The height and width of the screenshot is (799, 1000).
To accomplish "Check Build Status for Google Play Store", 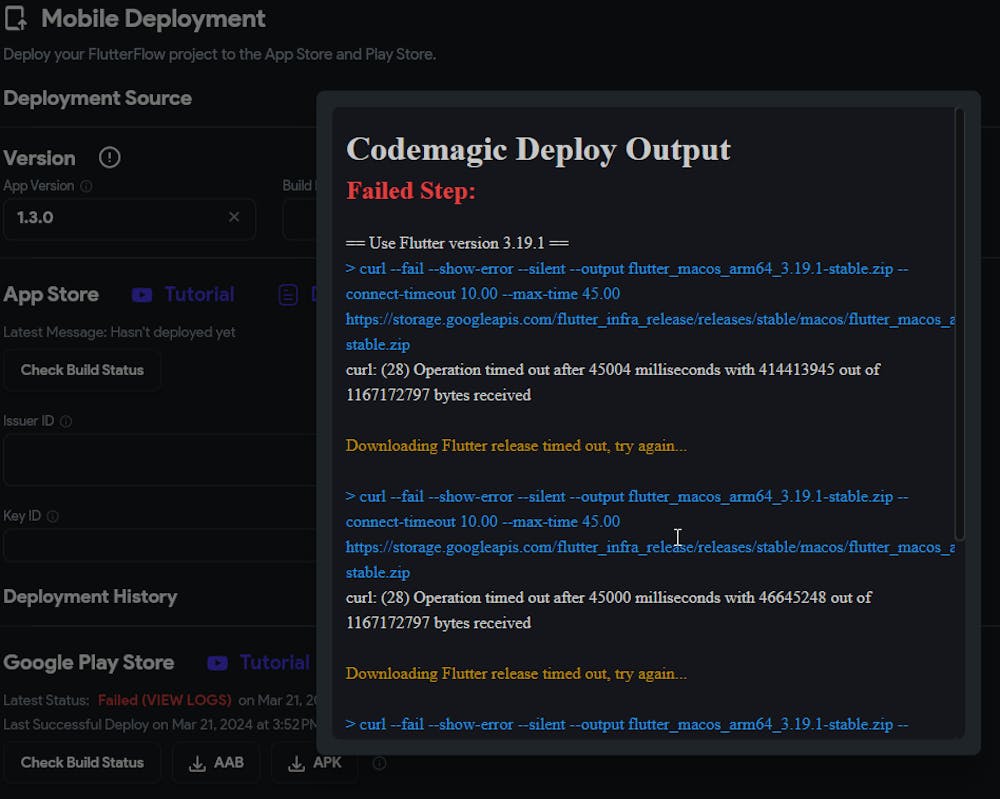I will coord(82,763).
